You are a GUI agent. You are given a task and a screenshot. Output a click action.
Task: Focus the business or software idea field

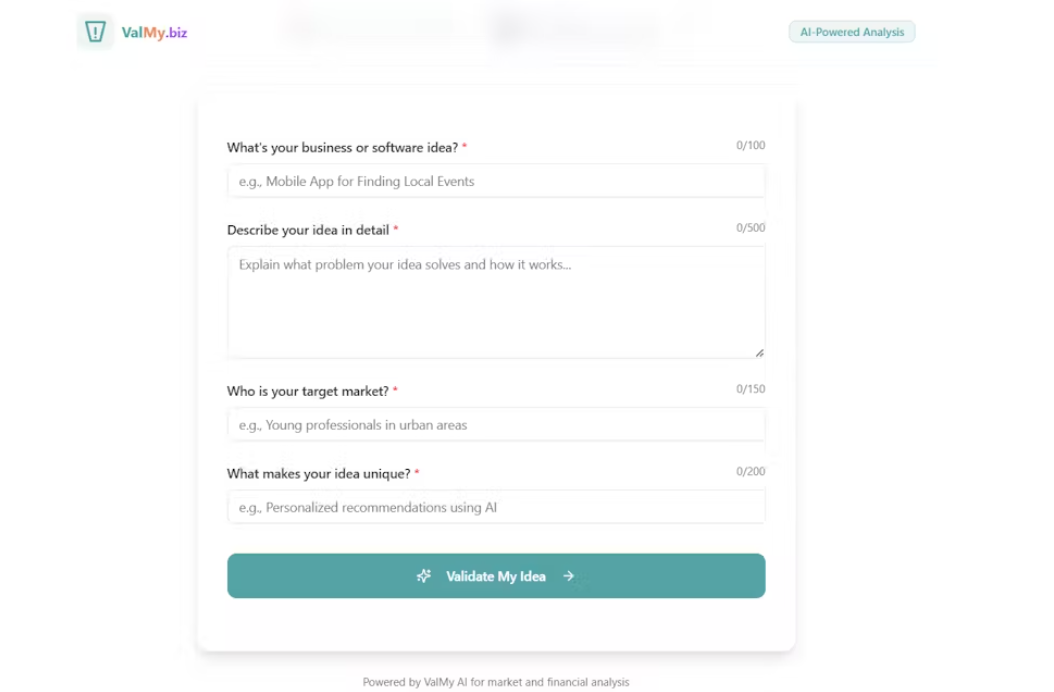[496, 181]
